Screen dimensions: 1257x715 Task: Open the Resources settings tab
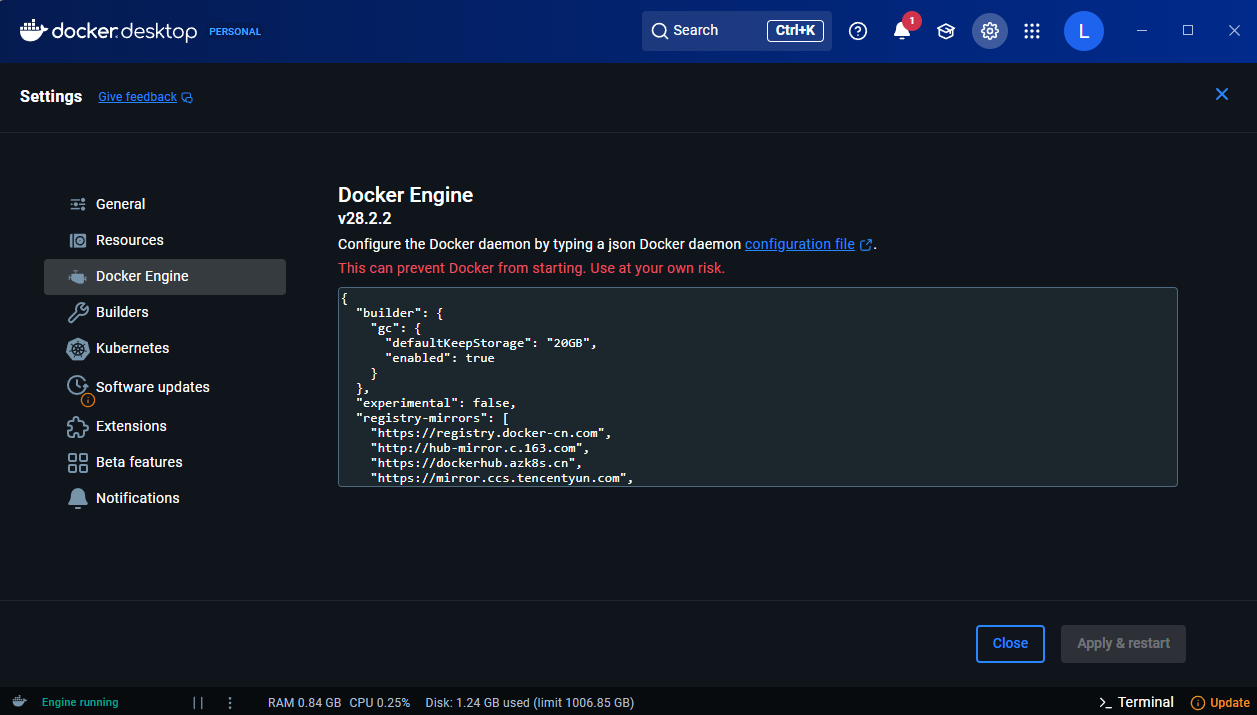(x=165, y=240)
